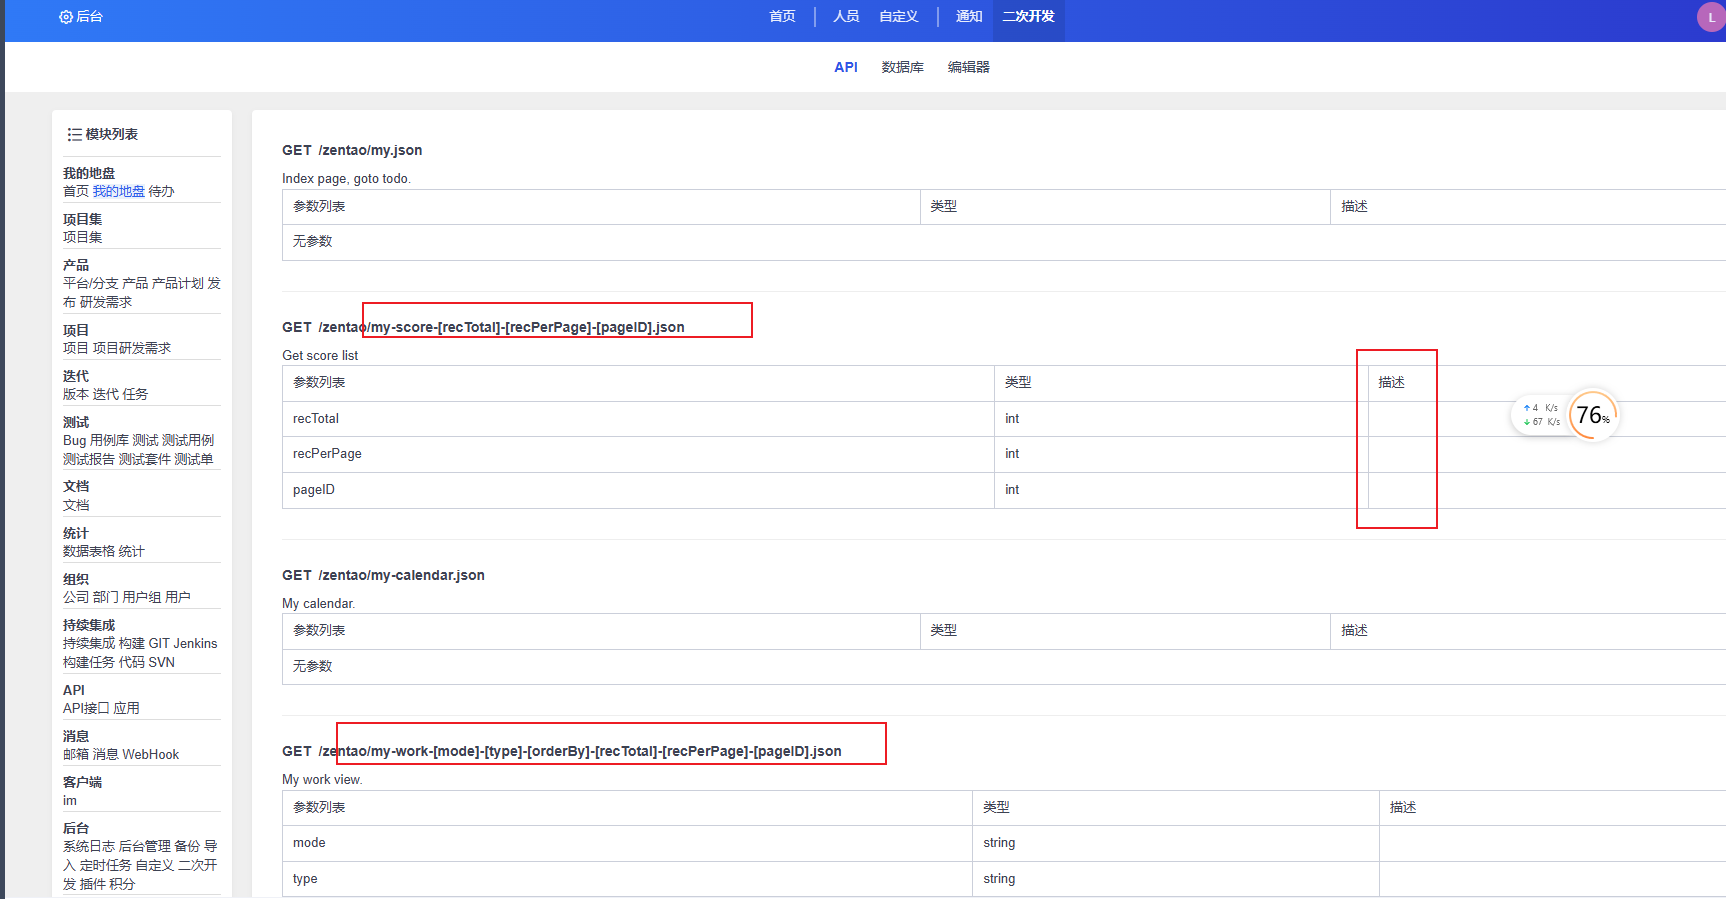Select 自定义 in the top navigation
1726x899 pixels.
pyautogui.click(x=898, y=17)
